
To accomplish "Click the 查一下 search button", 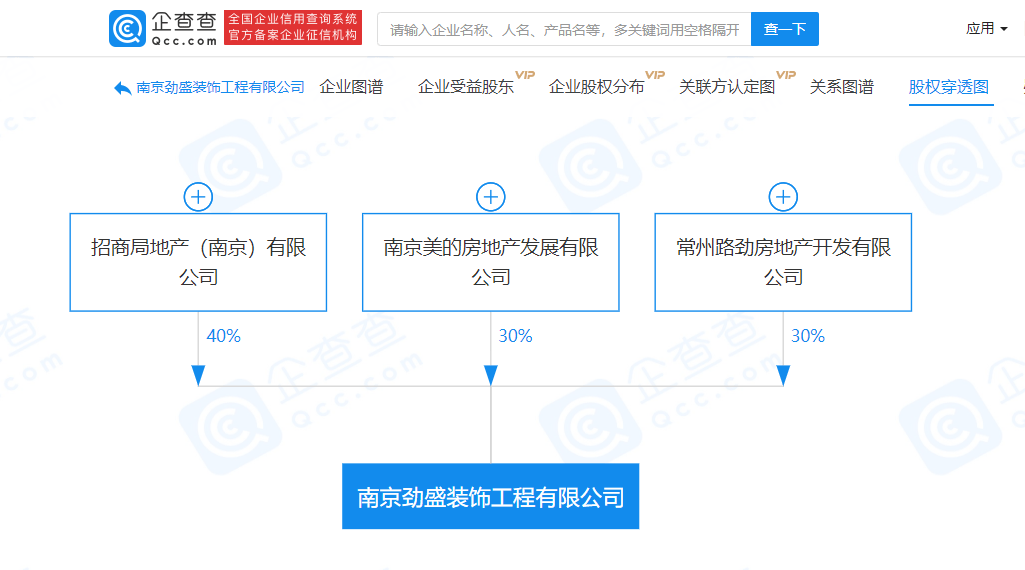I will [784, 29].
